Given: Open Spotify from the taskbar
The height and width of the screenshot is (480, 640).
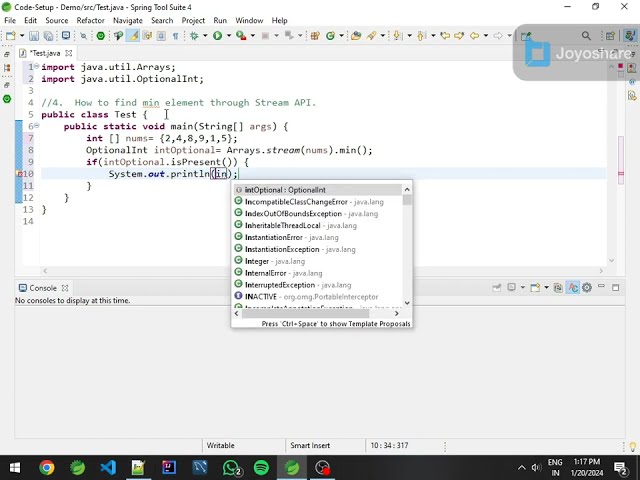Looking at the screenshot, I should pos(261,468).
